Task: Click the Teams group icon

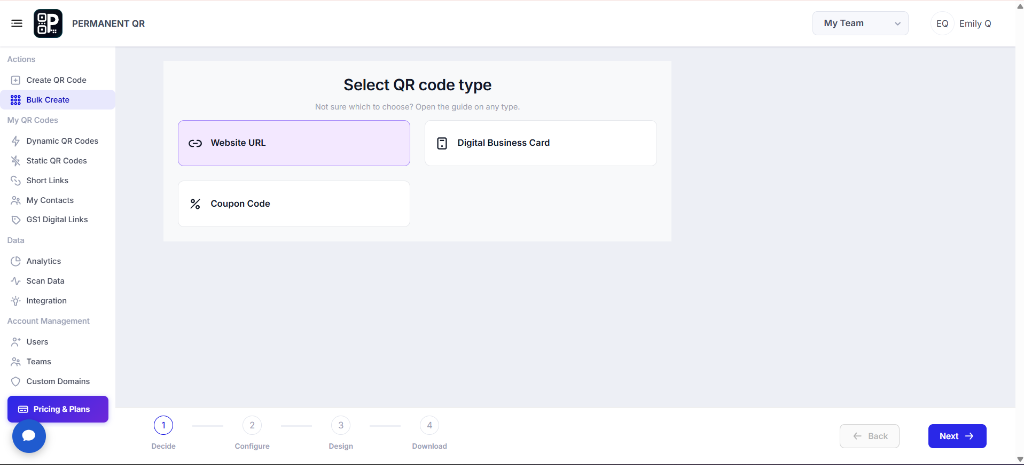Action: 16,362
